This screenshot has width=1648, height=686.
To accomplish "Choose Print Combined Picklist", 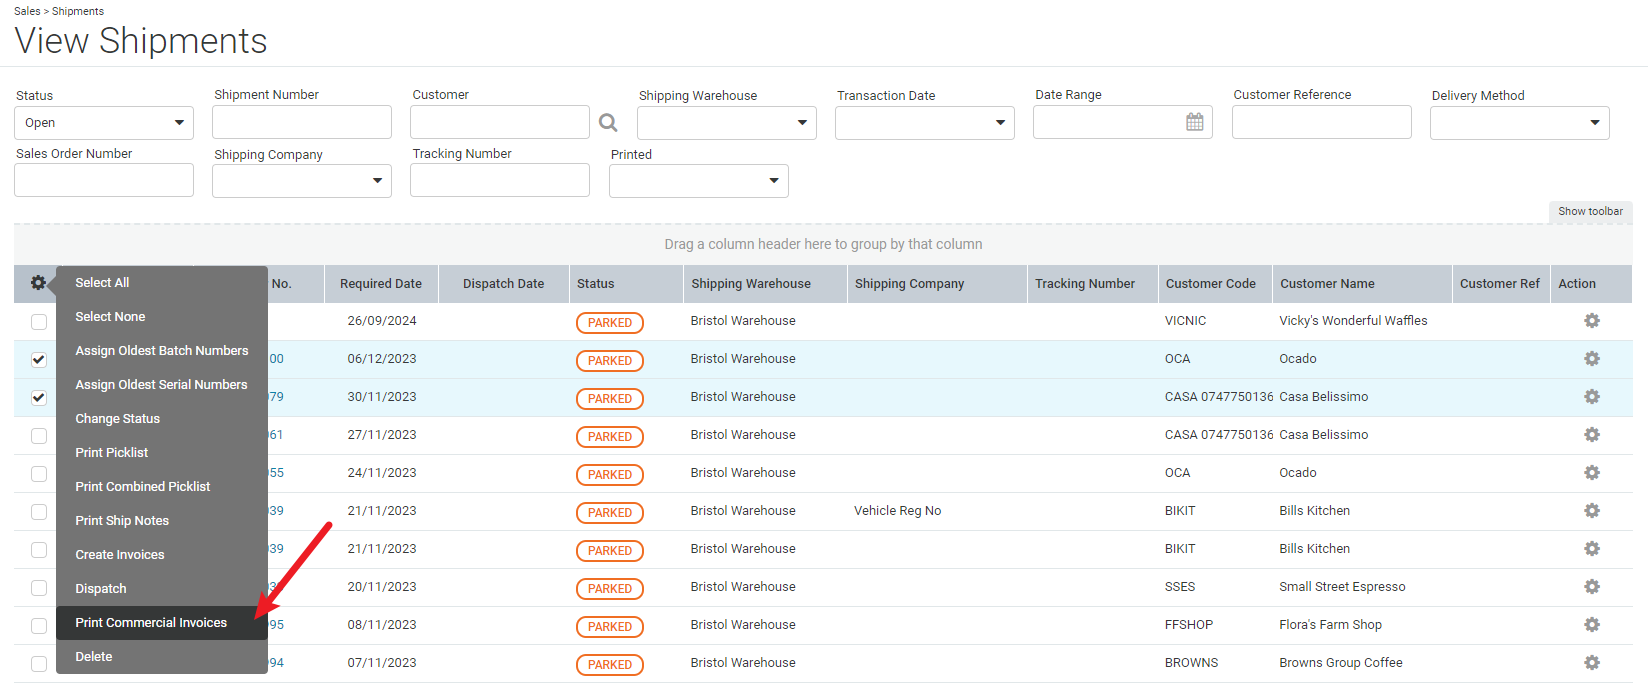I will tap(162, 487).
